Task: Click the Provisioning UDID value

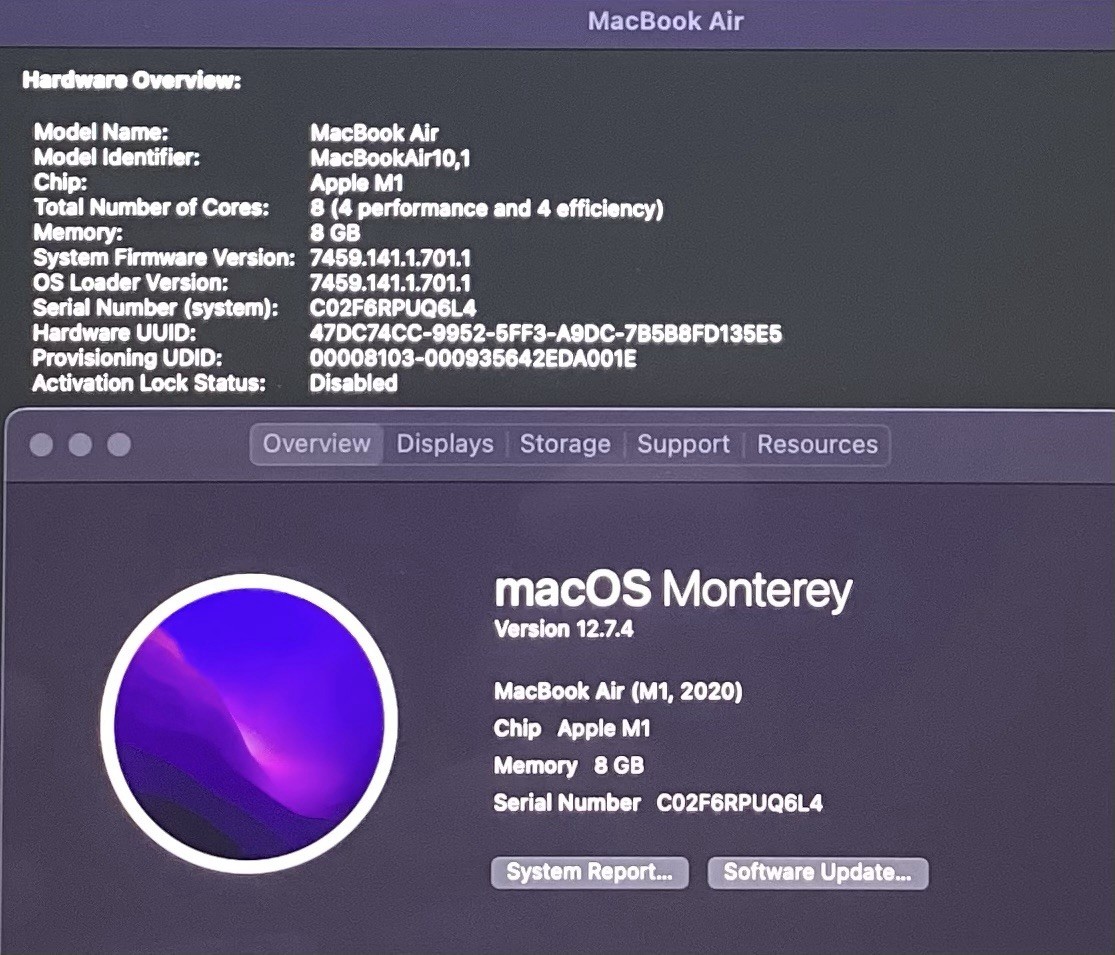Action: click(x=473, y=358)
